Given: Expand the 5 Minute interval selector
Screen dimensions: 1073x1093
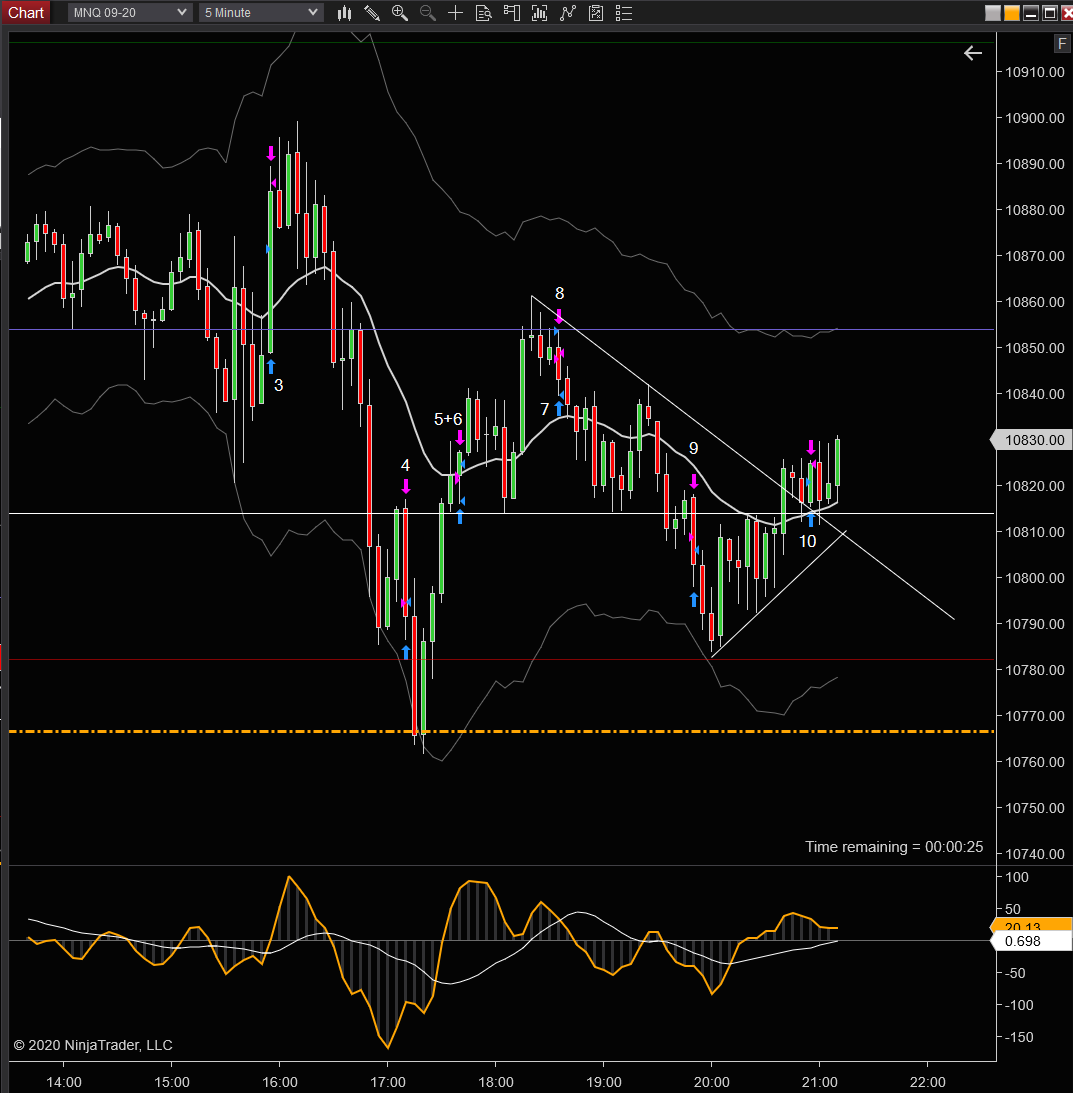Looking at the screenshot, I should (x=261, y=13).
